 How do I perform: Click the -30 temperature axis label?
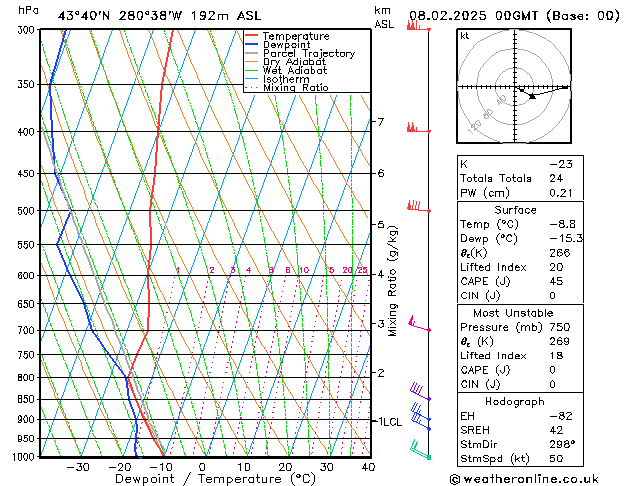click(x=78, y=467)
